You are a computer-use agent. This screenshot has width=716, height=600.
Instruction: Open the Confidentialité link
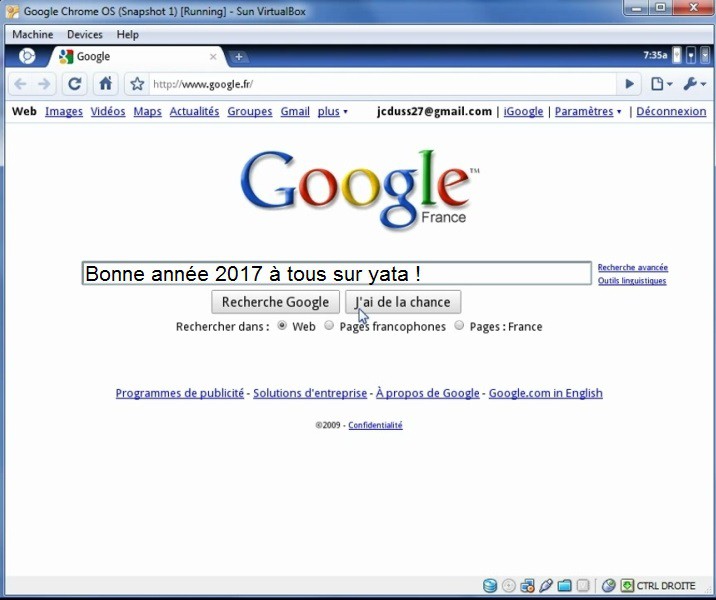375,425
